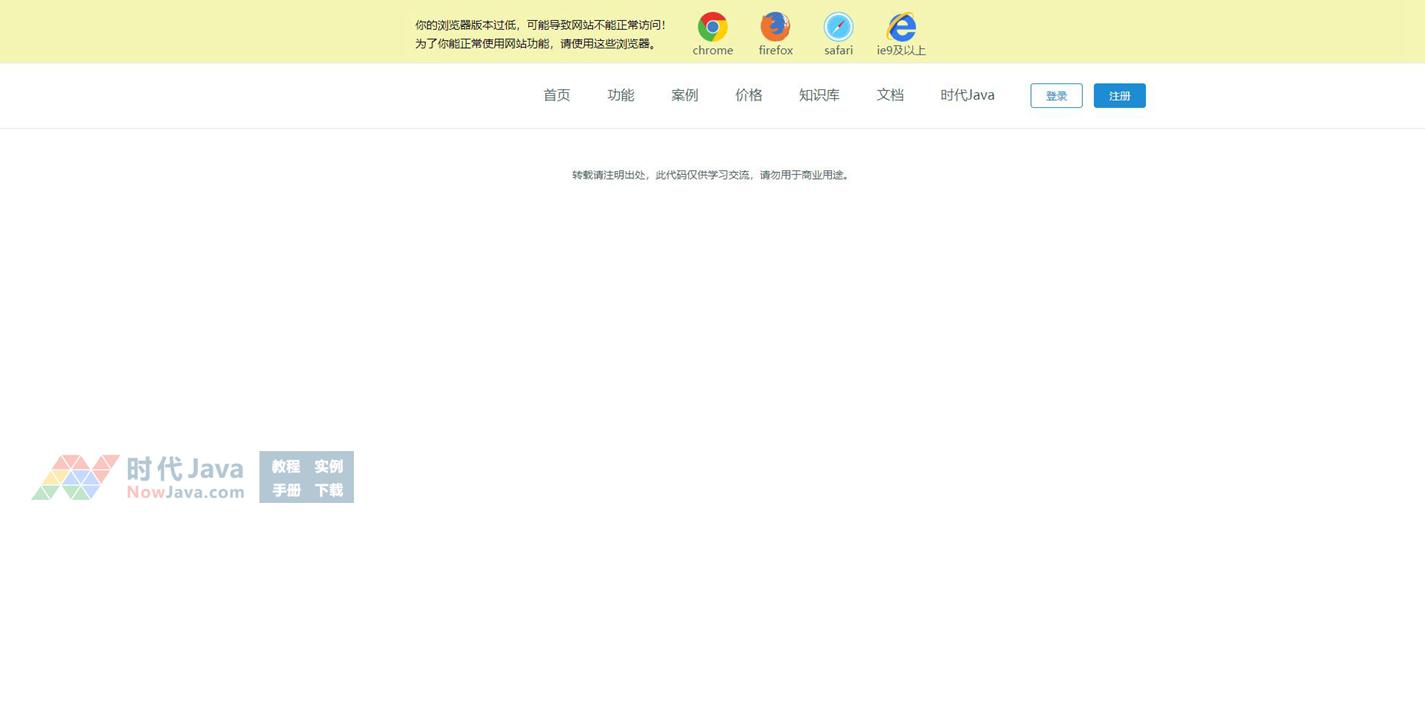The image size is (1425, 718).
Task: Open the 价格 page
Action: 748,95
